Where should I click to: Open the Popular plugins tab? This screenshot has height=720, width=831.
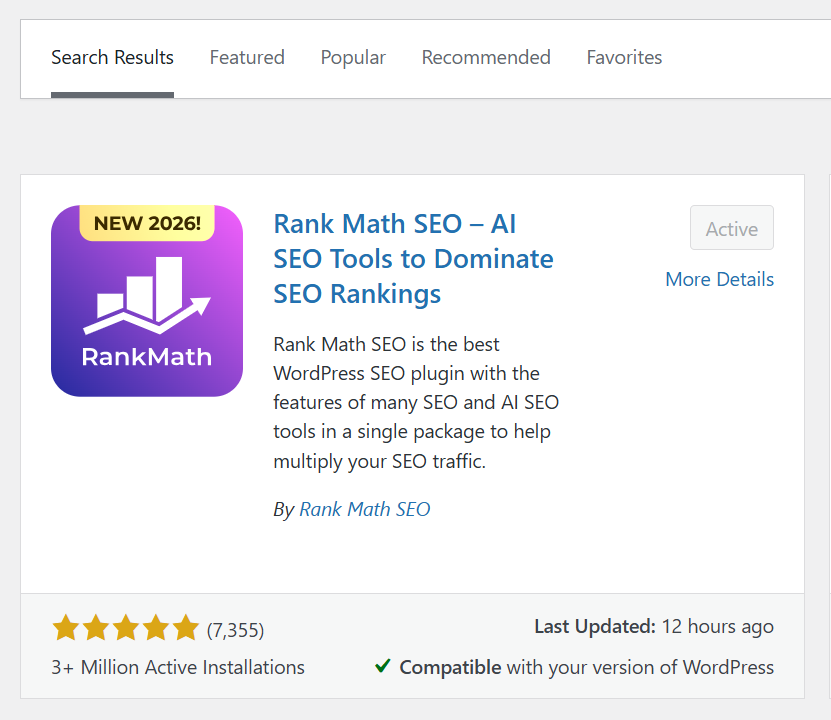click(x=353, y=57)
